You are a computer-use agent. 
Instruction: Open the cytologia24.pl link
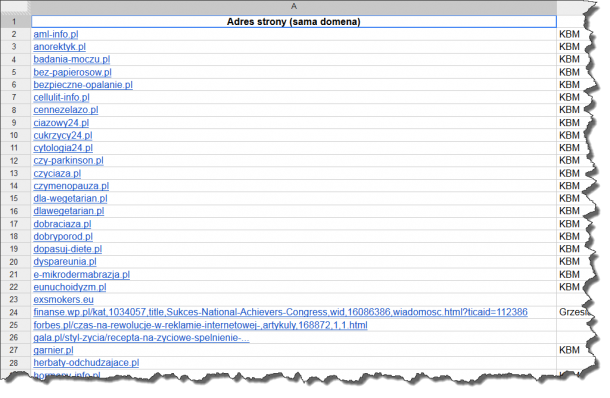pos(63,148)
